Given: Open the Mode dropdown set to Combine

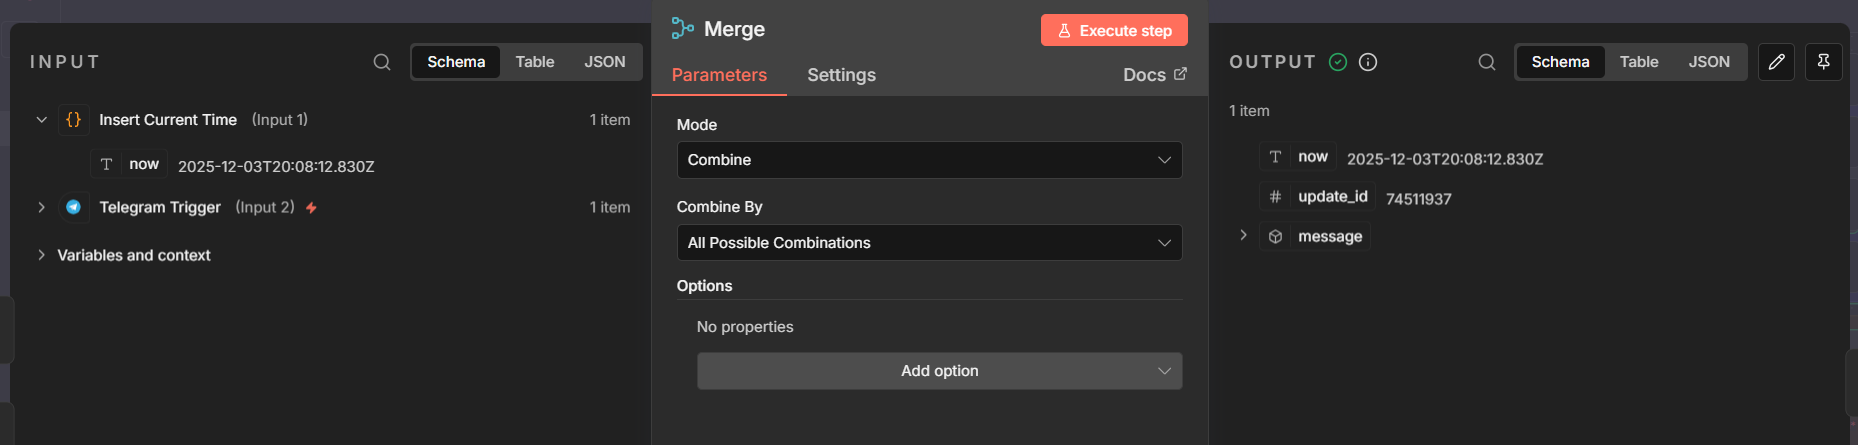Looking at the screenshot, I should pos(929,160).
